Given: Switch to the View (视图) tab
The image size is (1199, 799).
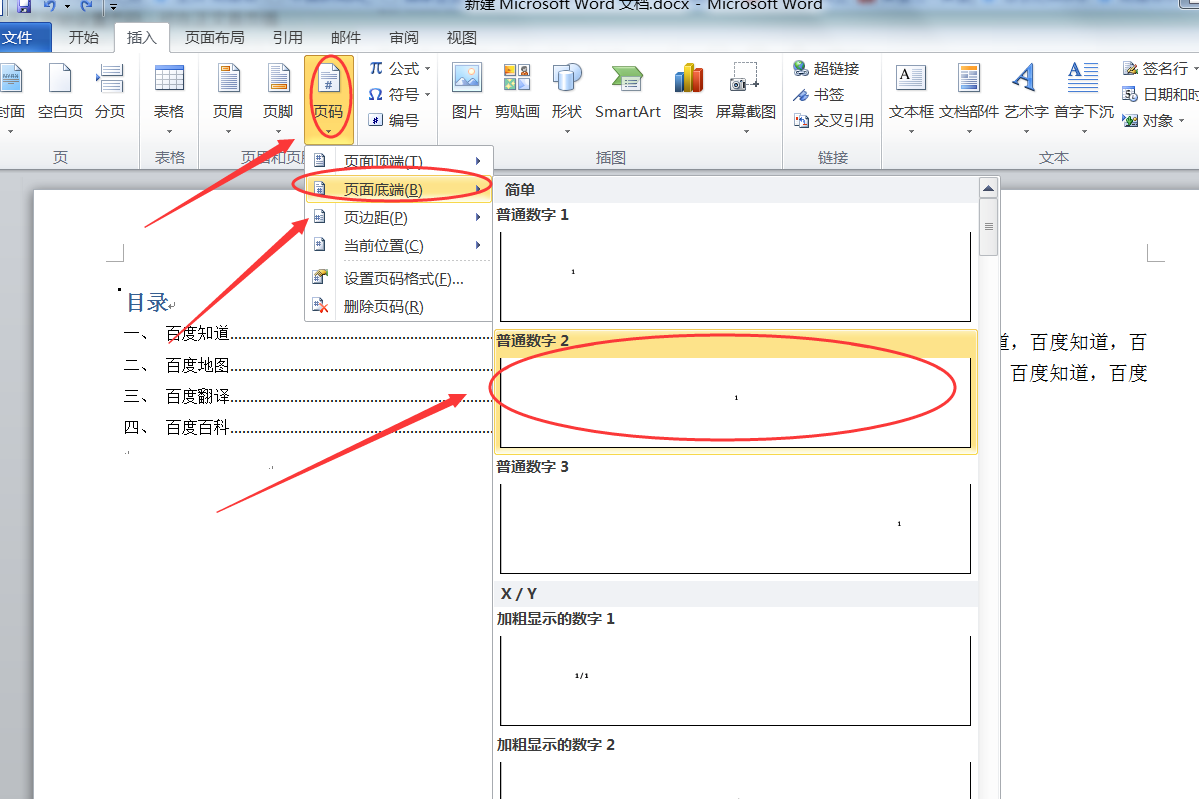Looking at the screenshot, I should pos(462,37).
